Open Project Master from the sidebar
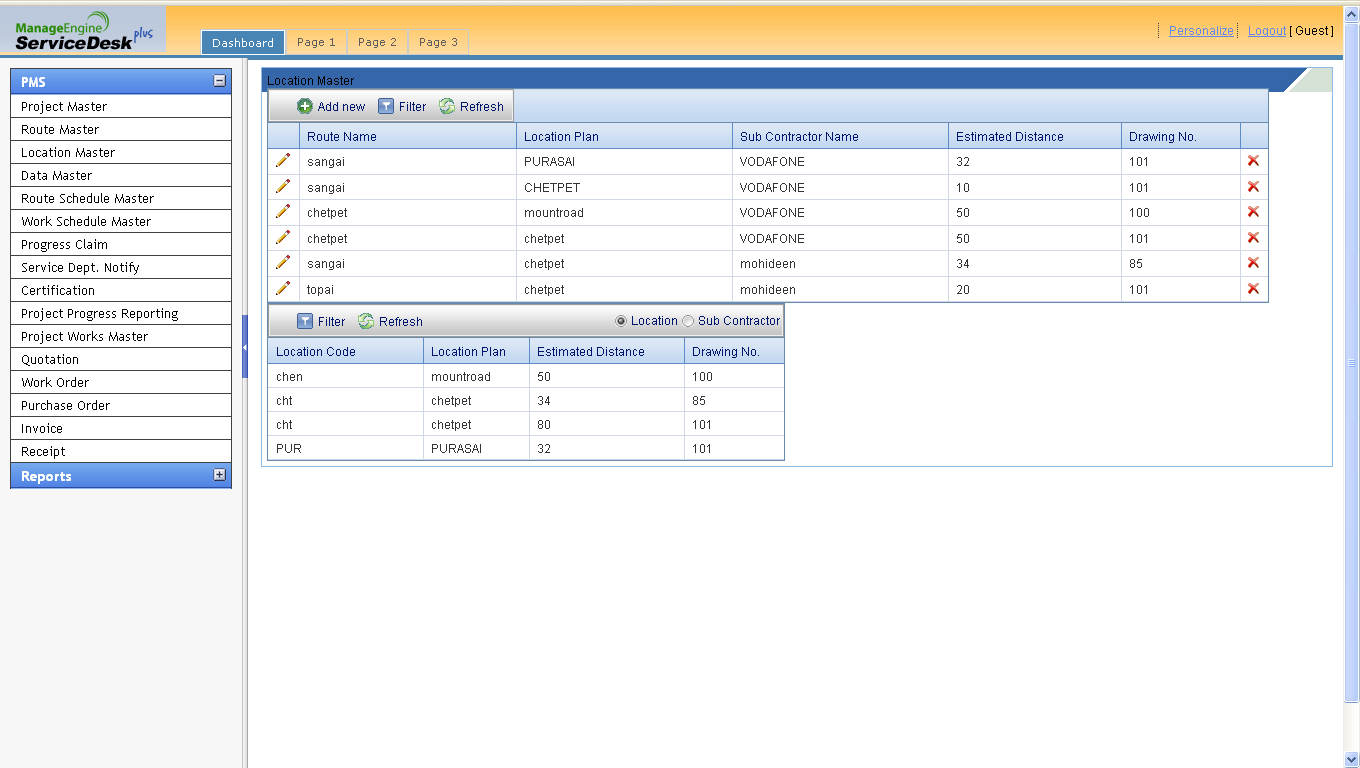The image size is (1360, 768). (x=121, y=106)
